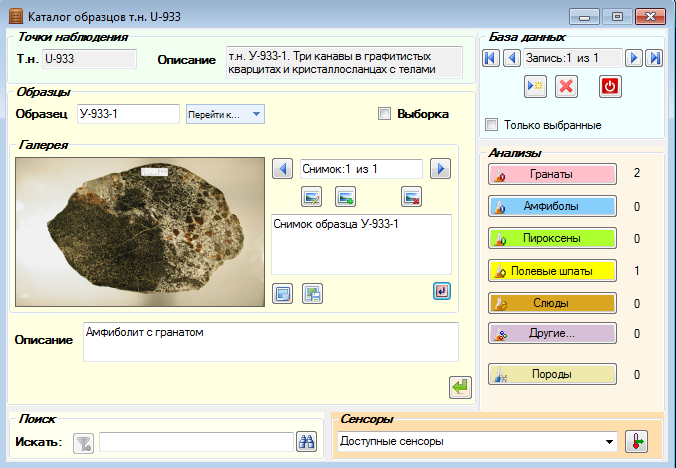Enable the Выборка checkbox
This screenshot has width=676, height=468.
click(x=384, y=114)
